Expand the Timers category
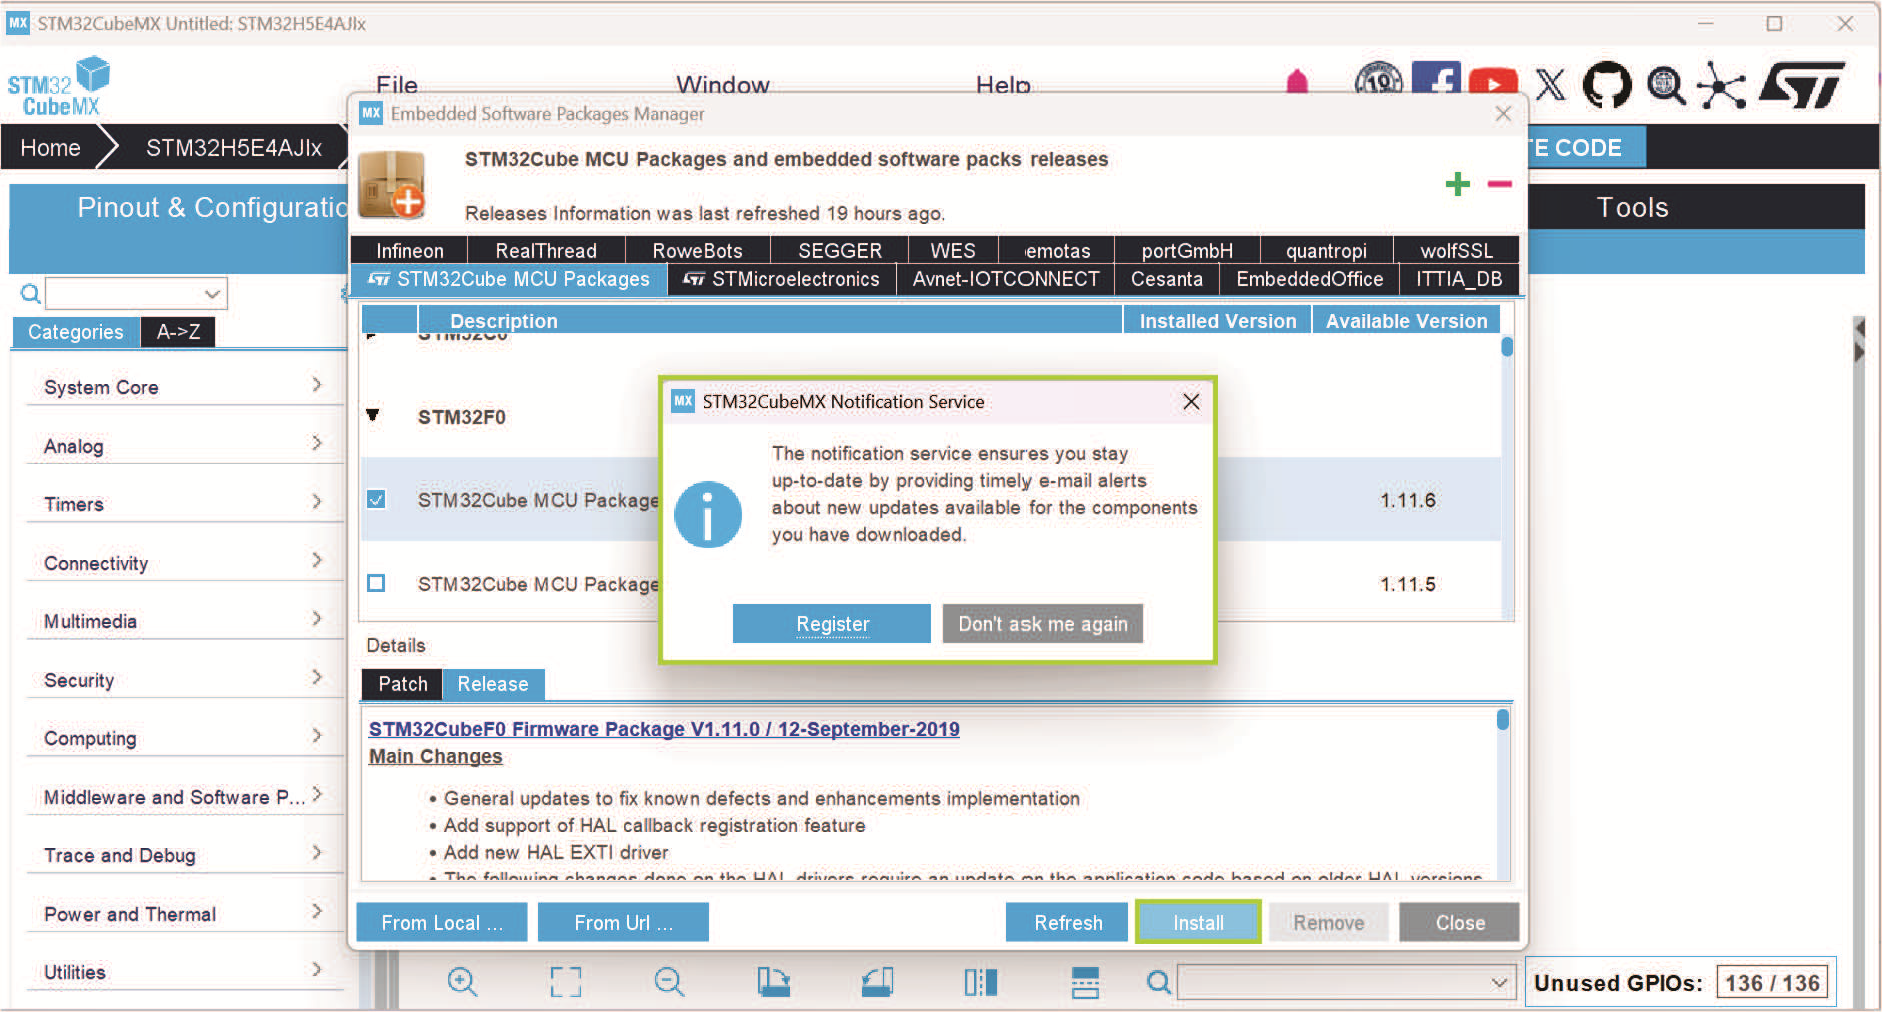 click(317, 502)
